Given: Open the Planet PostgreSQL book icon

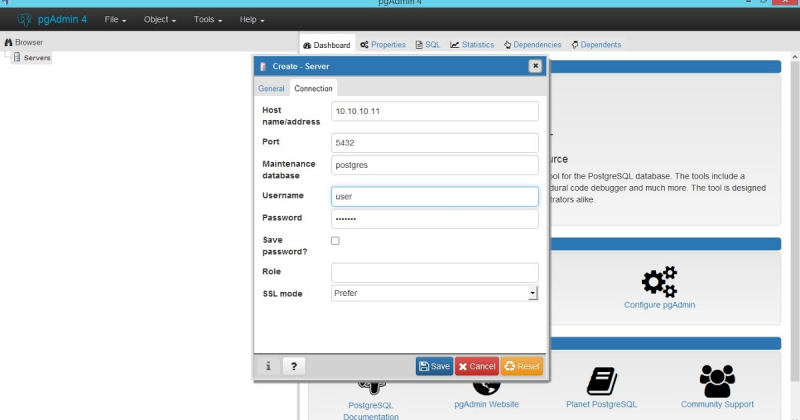Looking at the screenshot, I should pos(600,381).
